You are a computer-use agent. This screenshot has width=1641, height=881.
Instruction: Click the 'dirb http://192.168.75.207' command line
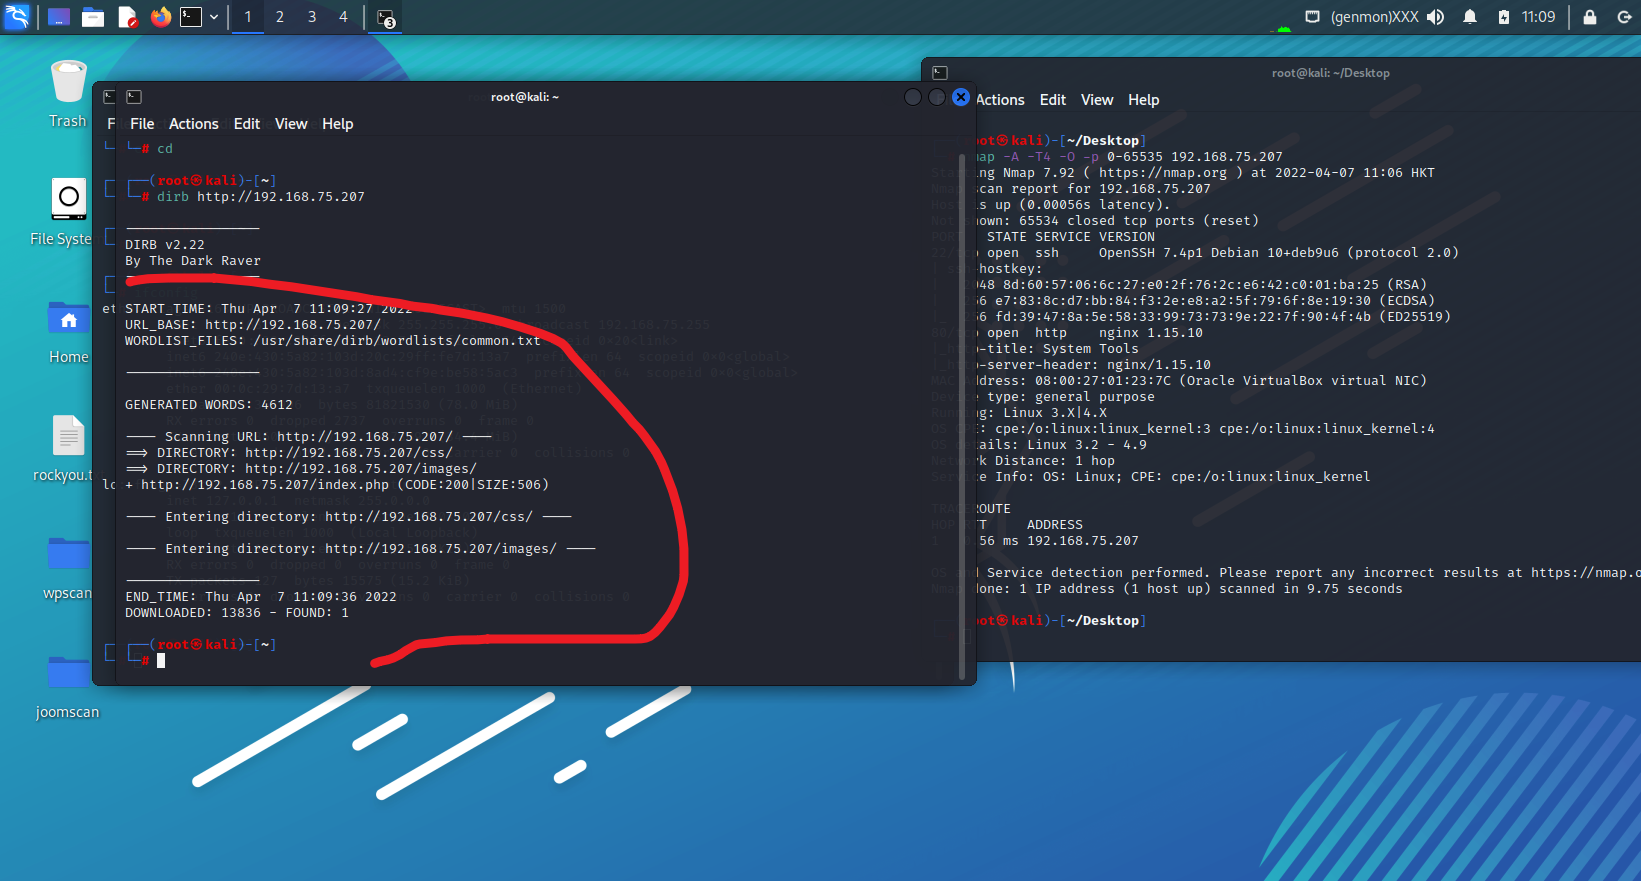(x=261, y=197)
